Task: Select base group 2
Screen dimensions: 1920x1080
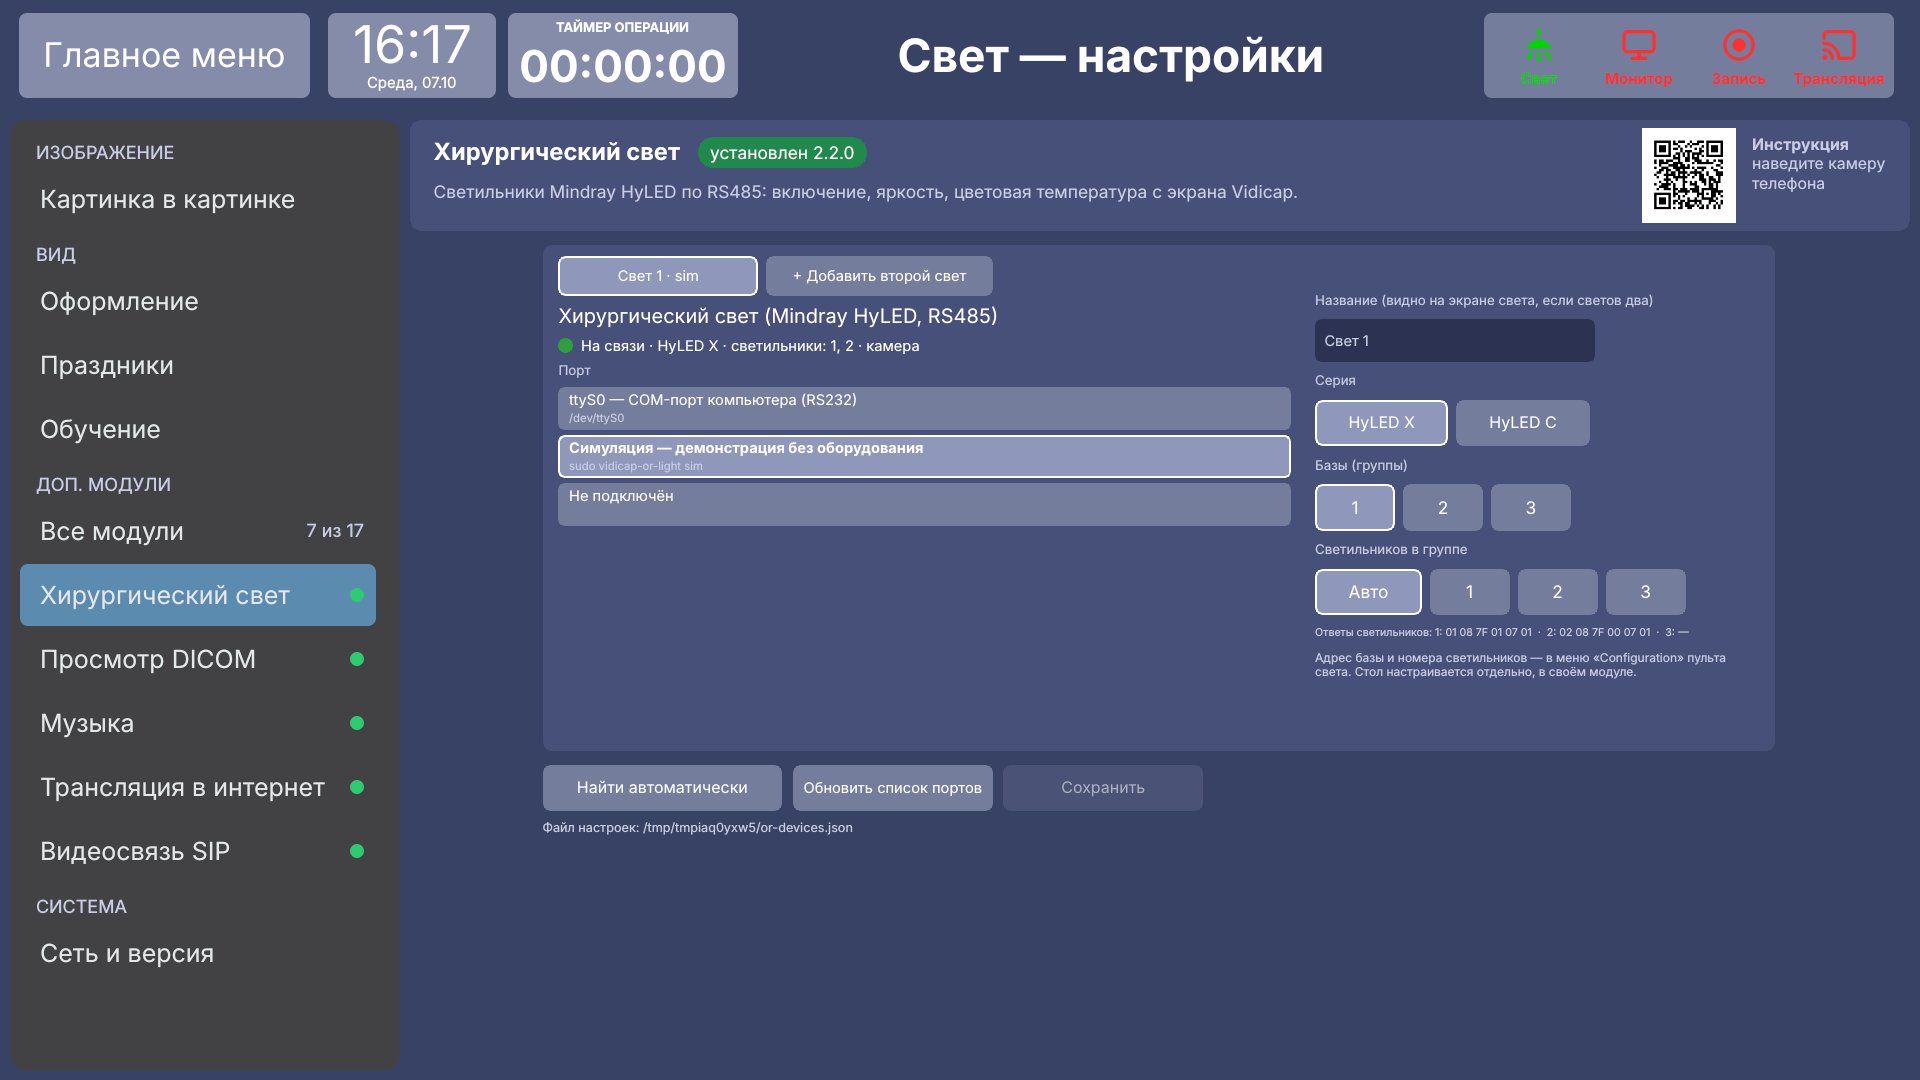Action: 1443,508
